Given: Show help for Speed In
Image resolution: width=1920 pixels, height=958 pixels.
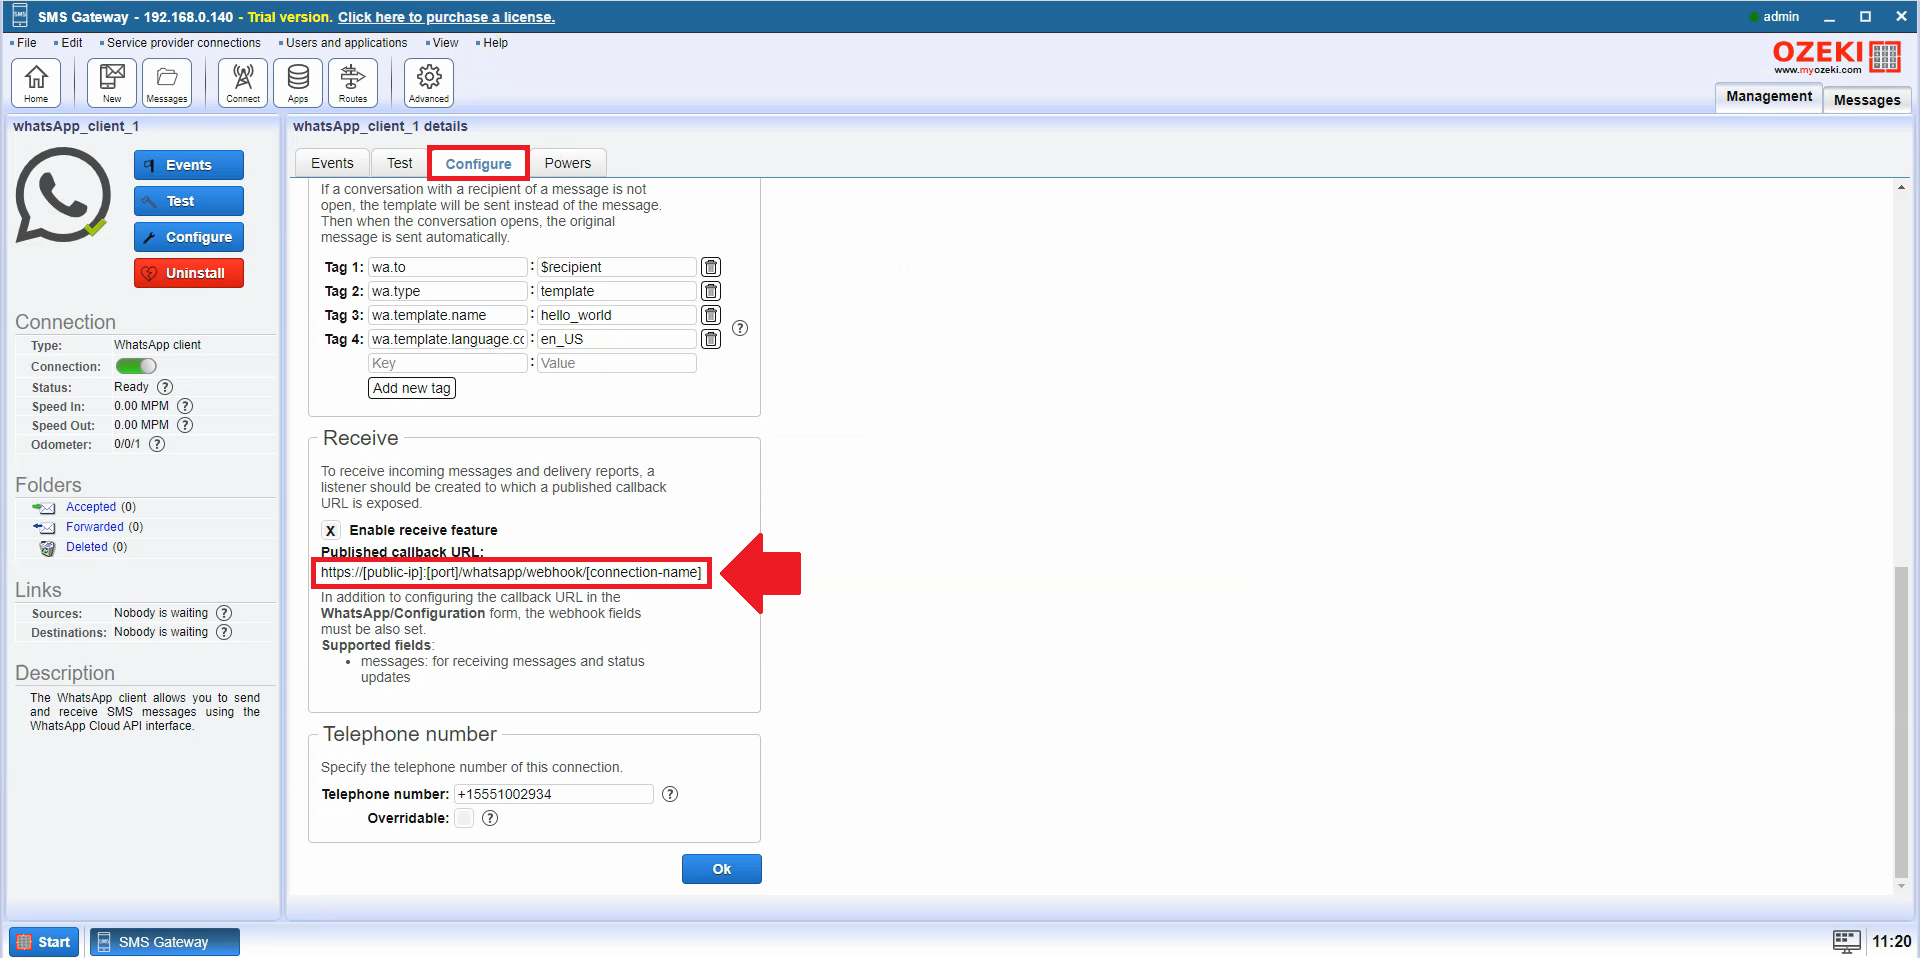Looking at the screenshot, I should (x=185, y=406).
